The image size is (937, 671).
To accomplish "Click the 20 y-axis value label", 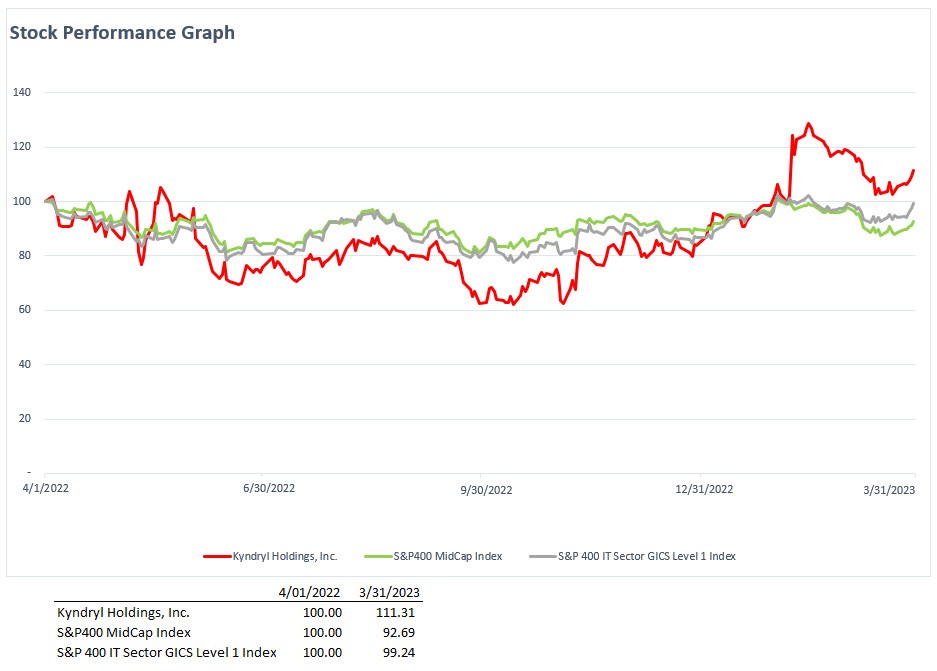I will (x=25, y=419).
